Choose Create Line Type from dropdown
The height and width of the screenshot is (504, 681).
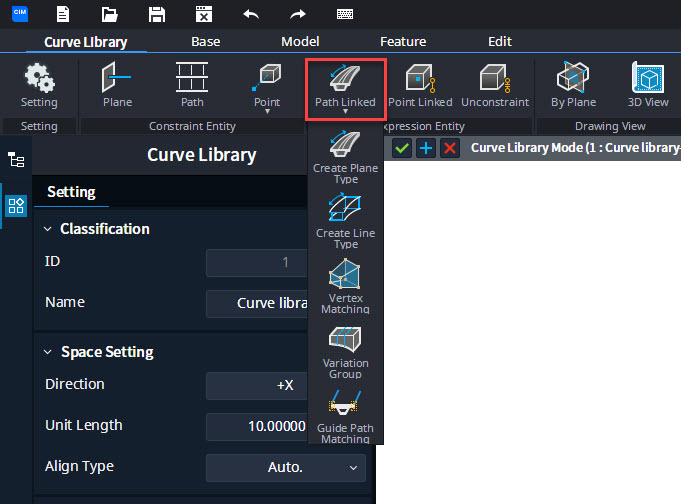[x=345, y=222]
